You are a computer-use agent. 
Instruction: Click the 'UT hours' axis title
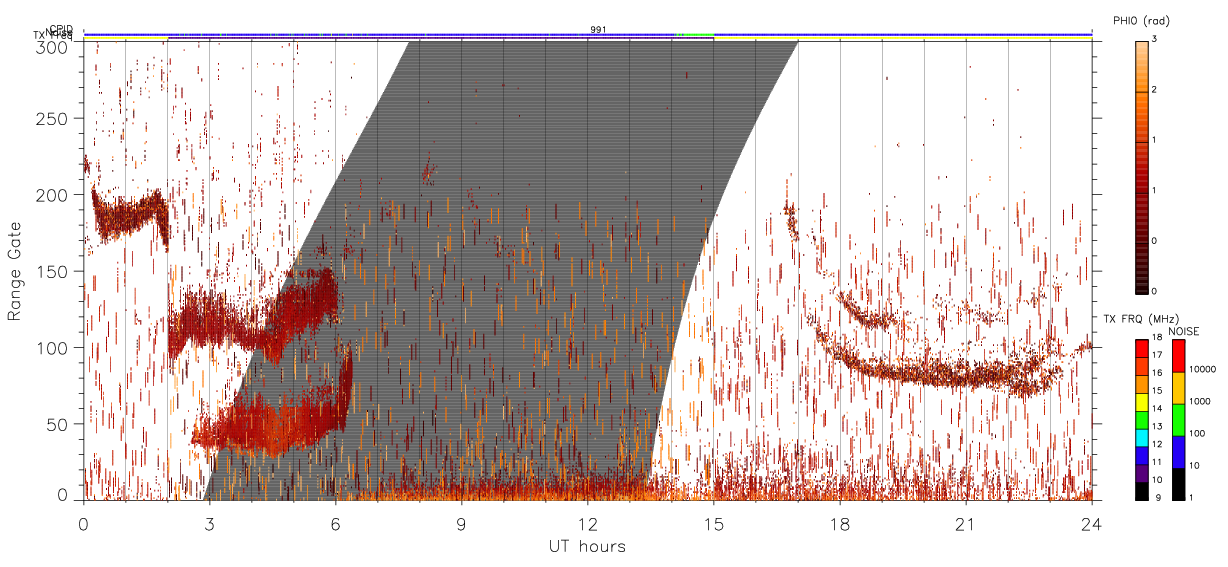(x=587, y=546)
